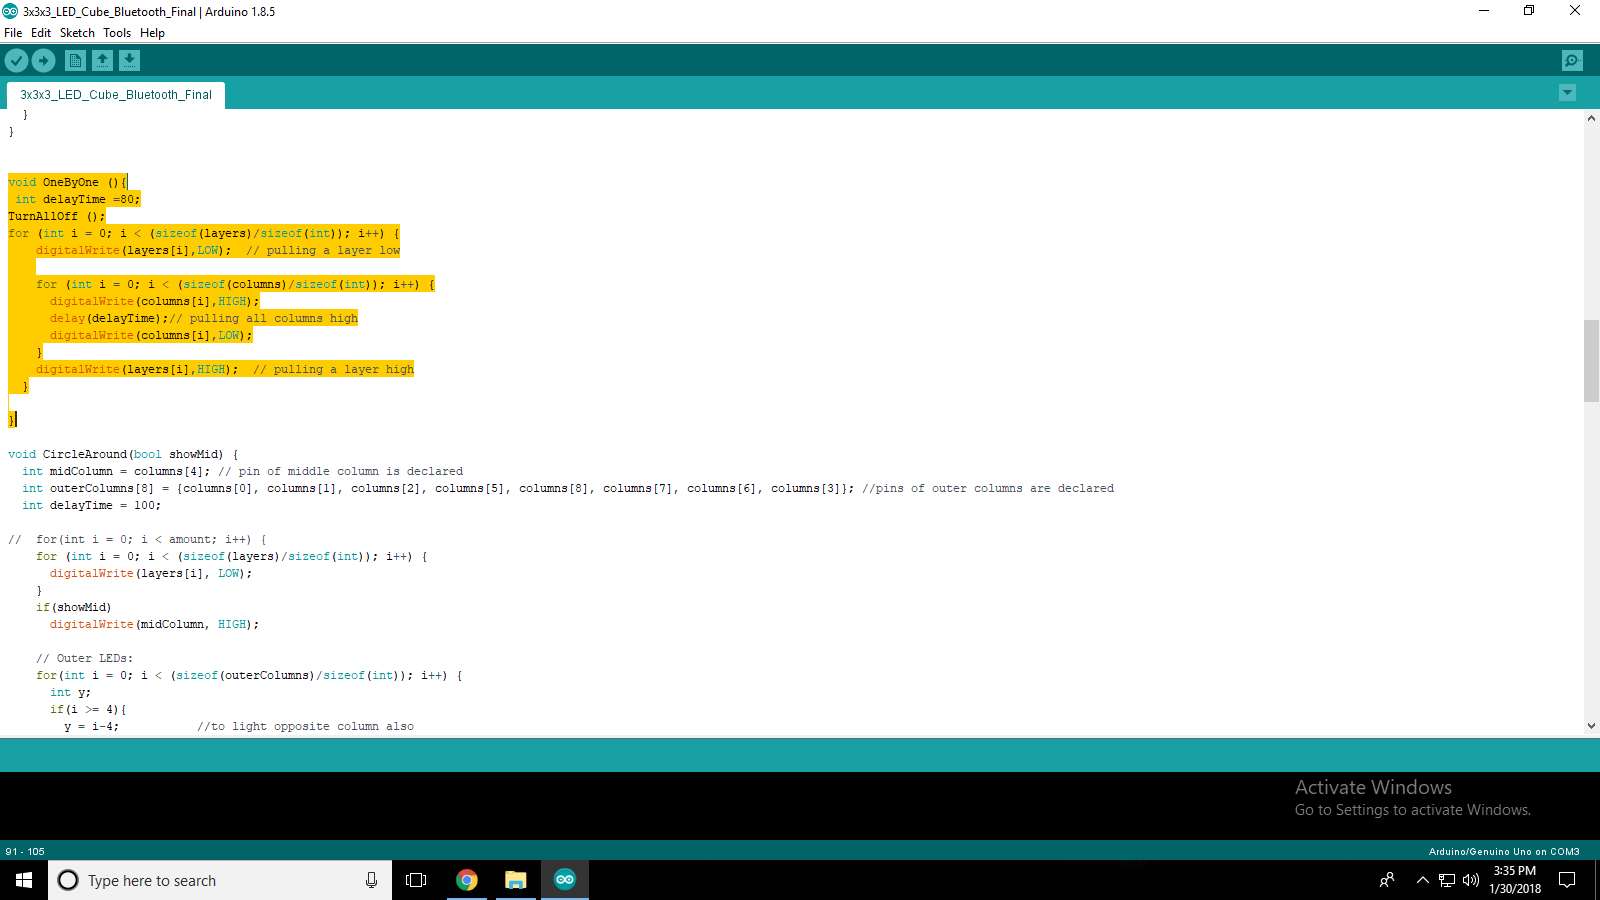Click the Arduino icon in the taskbar
Viewport: 1600px width, 900px height.
click(565, 880)
